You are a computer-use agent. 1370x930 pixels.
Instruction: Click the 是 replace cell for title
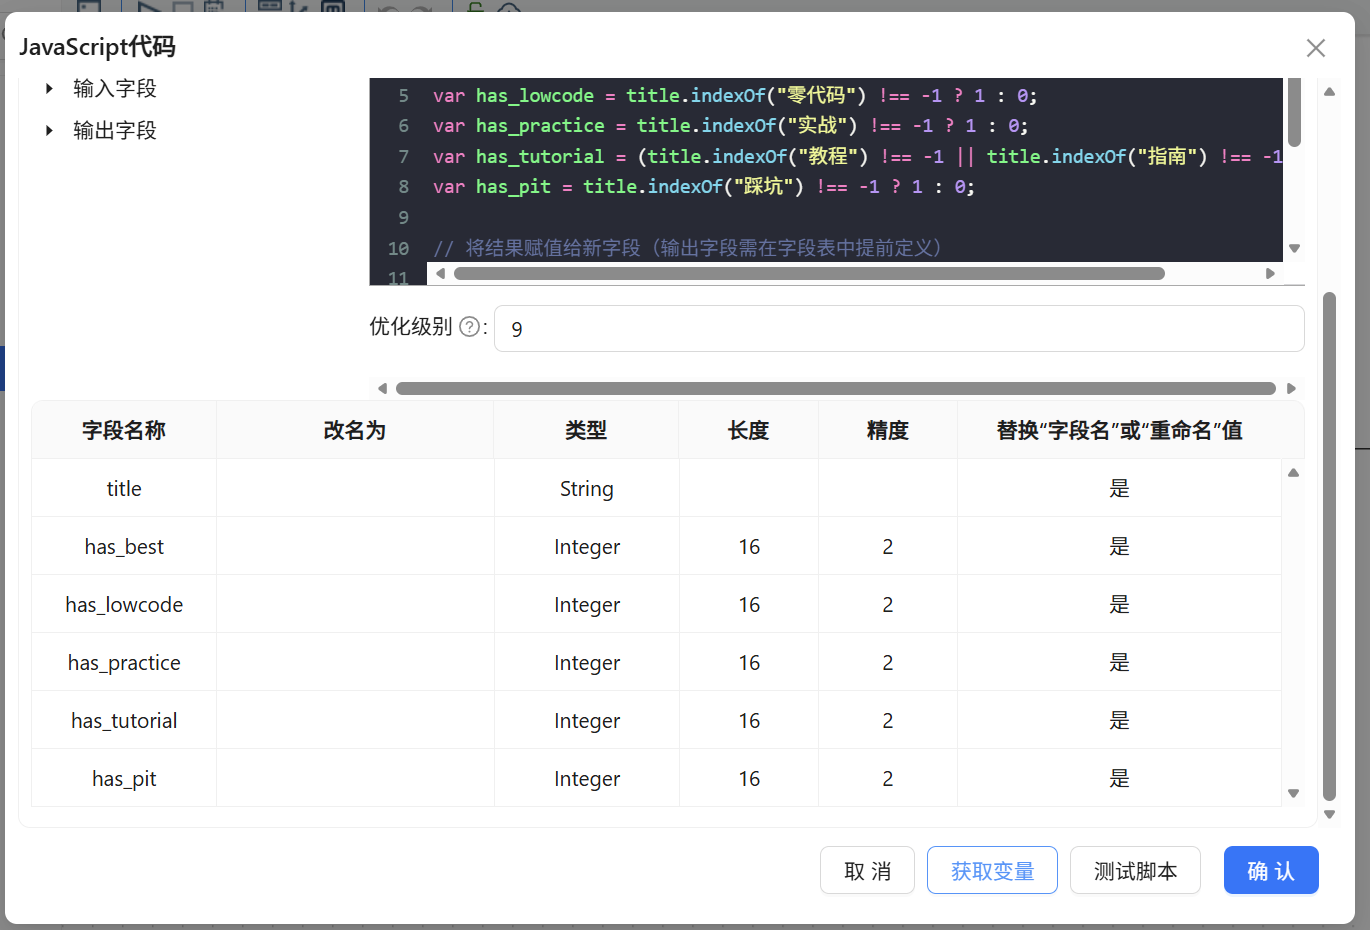(x=1119, y=488)
